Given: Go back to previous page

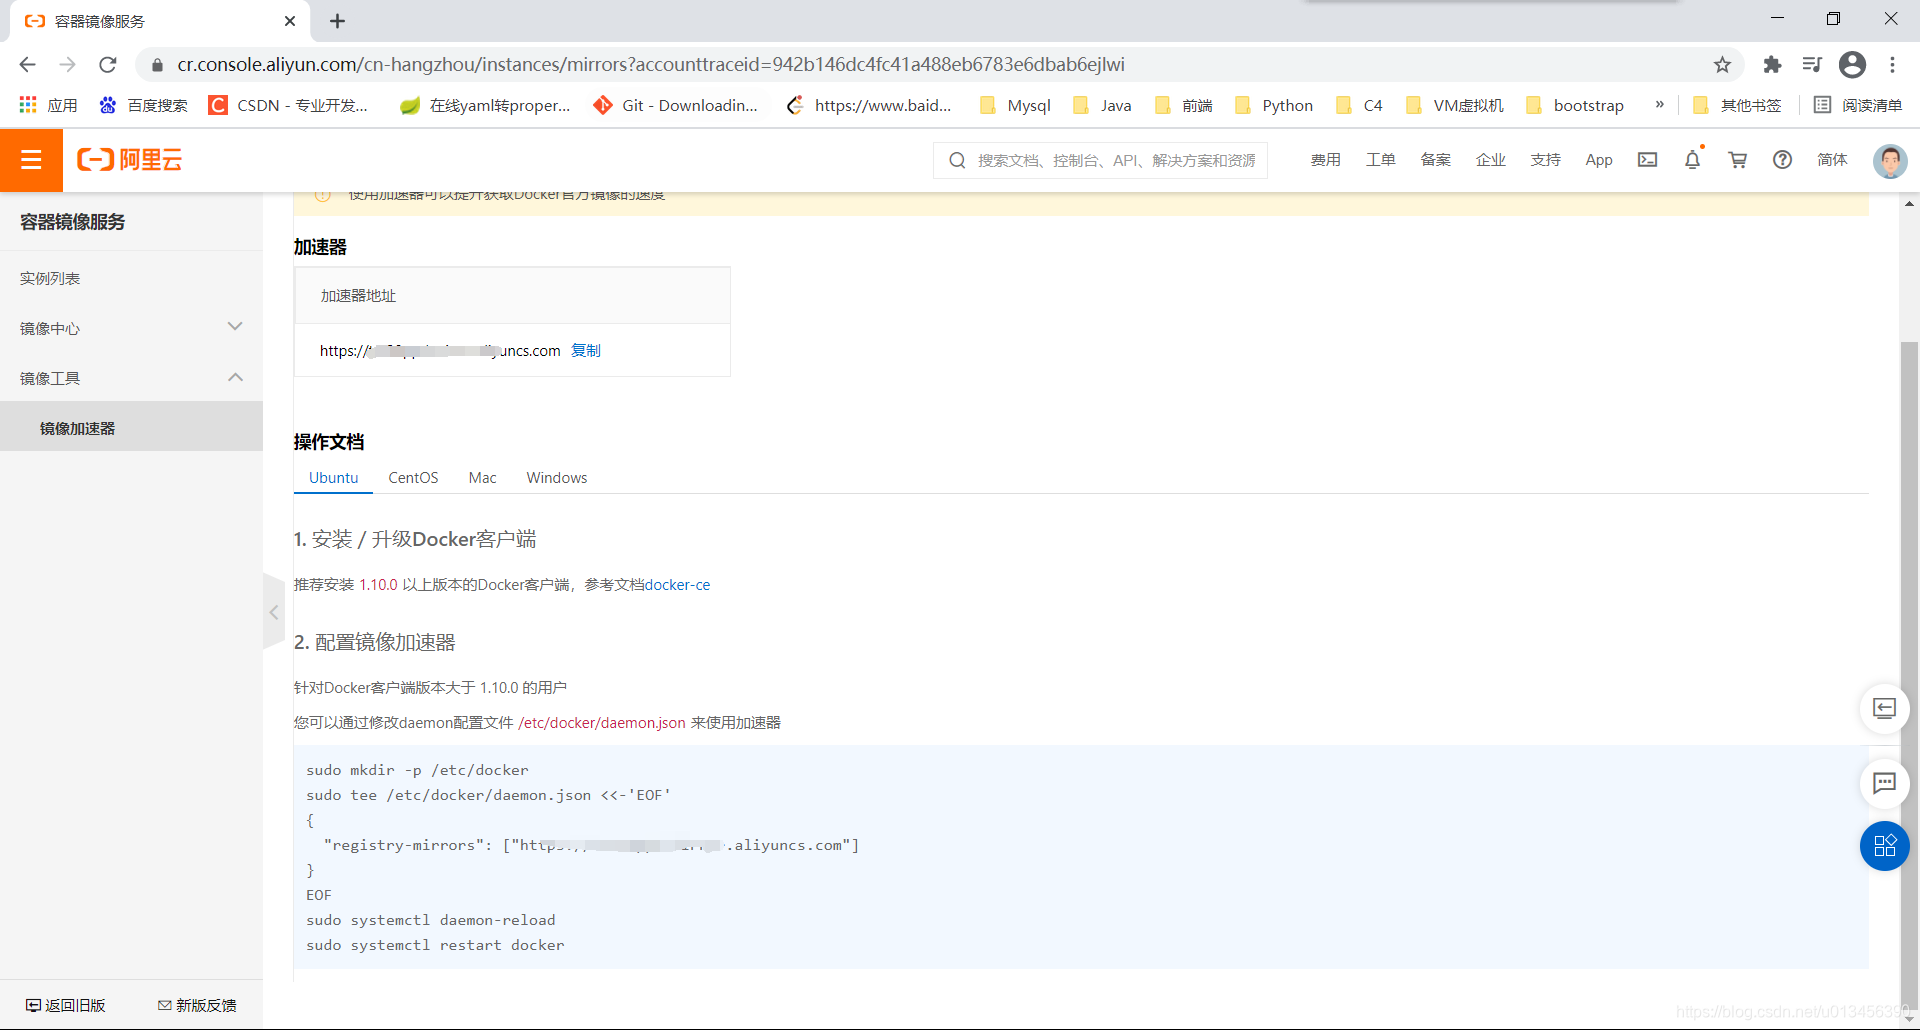Looking at the screenshot, I should [27, 65].
